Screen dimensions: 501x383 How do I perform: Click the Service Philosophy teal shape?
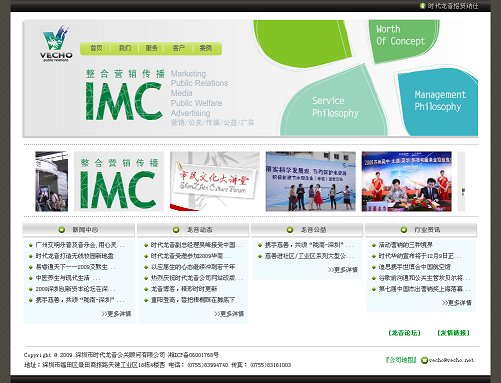point(334,103)
